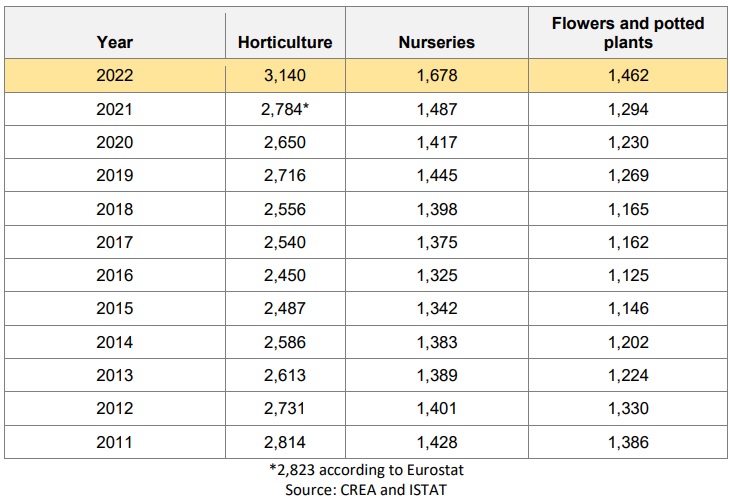This screenshot has width=730, height=499.
Task: Select the 1,383 nurseries value
Action: coord(437,343)
